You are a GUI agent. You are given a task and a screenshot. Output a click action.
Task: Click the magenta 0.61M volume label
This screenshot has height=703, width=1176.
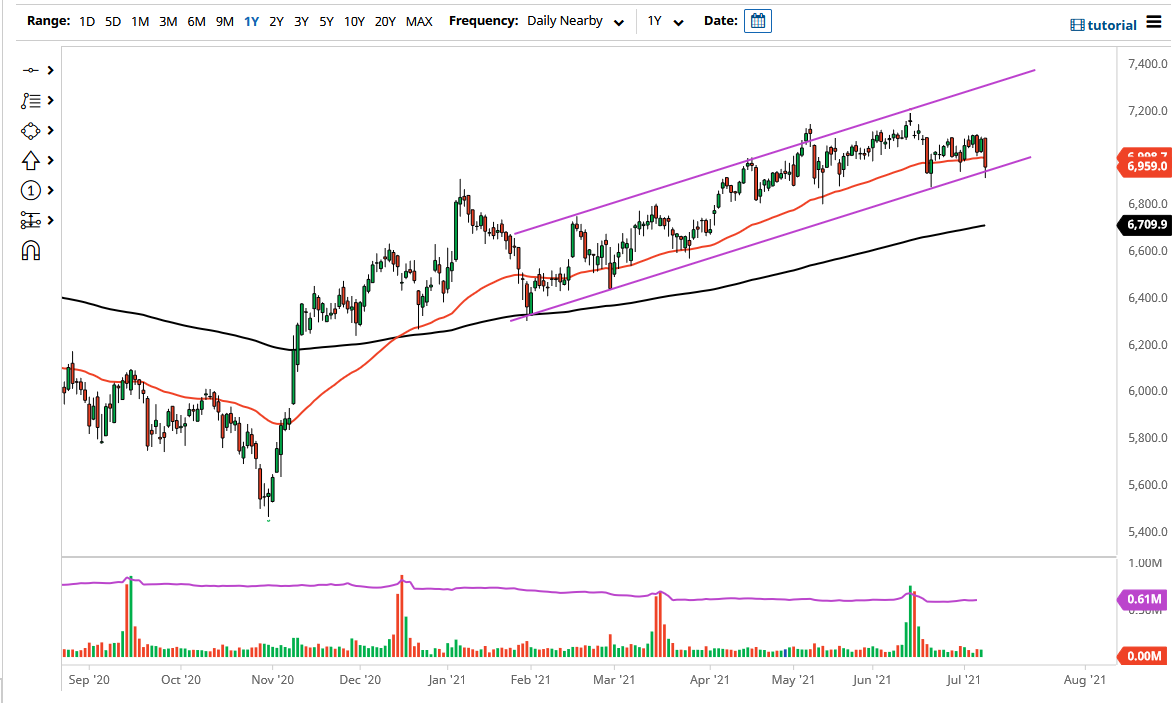click(1145, 599)
